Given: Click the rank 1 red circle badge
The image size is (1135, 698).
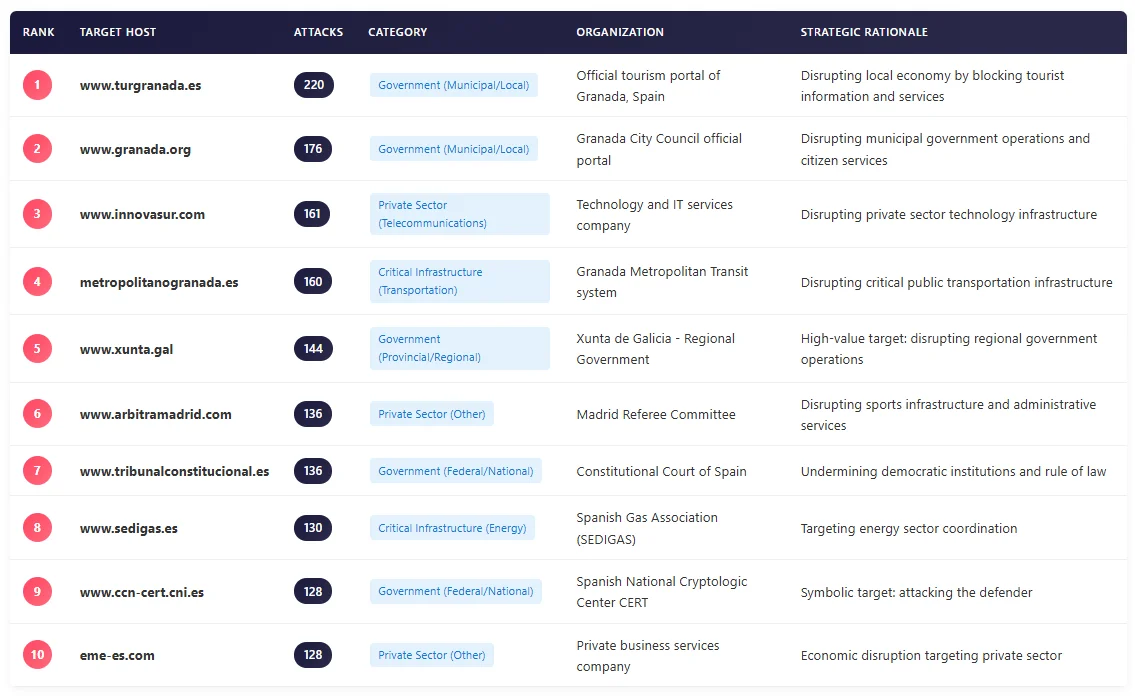Looking at the screenshot, I should pos(37,85).
